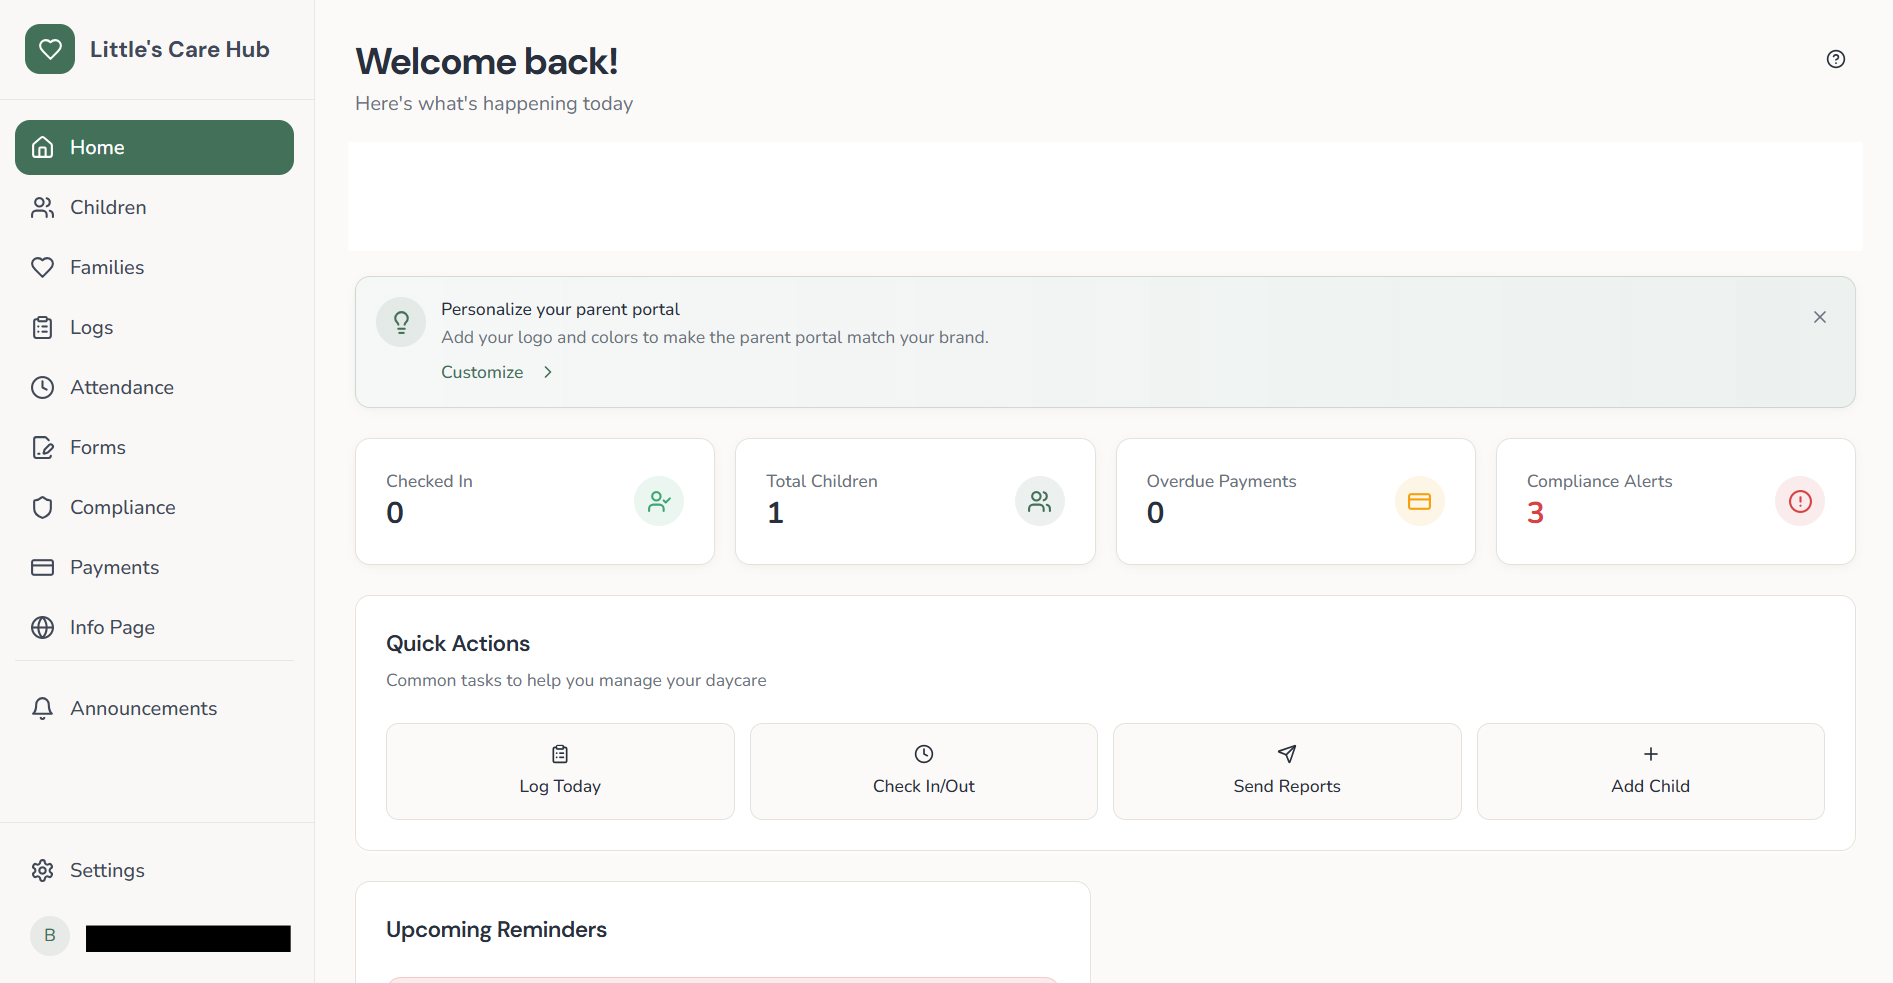
Task: Click the Log Today quick action button
Action: point(560,771)
